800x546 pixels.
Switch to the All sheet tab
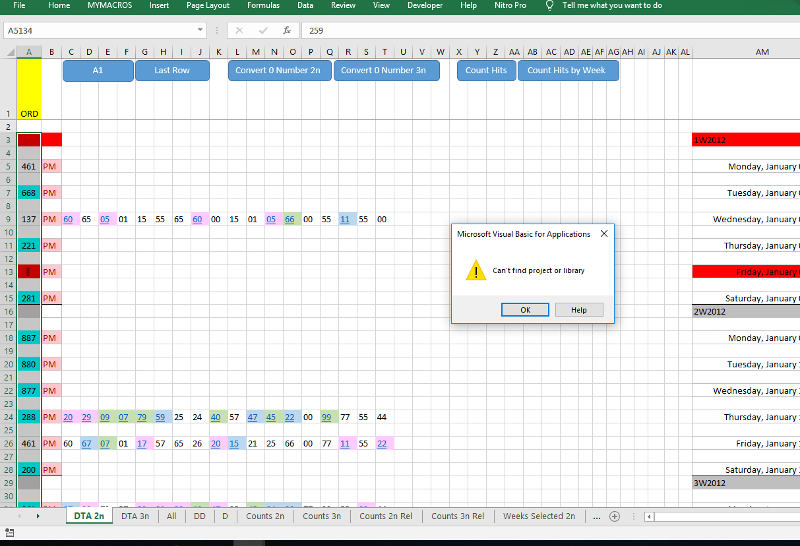pyautogui.click(x=171, y=516)
